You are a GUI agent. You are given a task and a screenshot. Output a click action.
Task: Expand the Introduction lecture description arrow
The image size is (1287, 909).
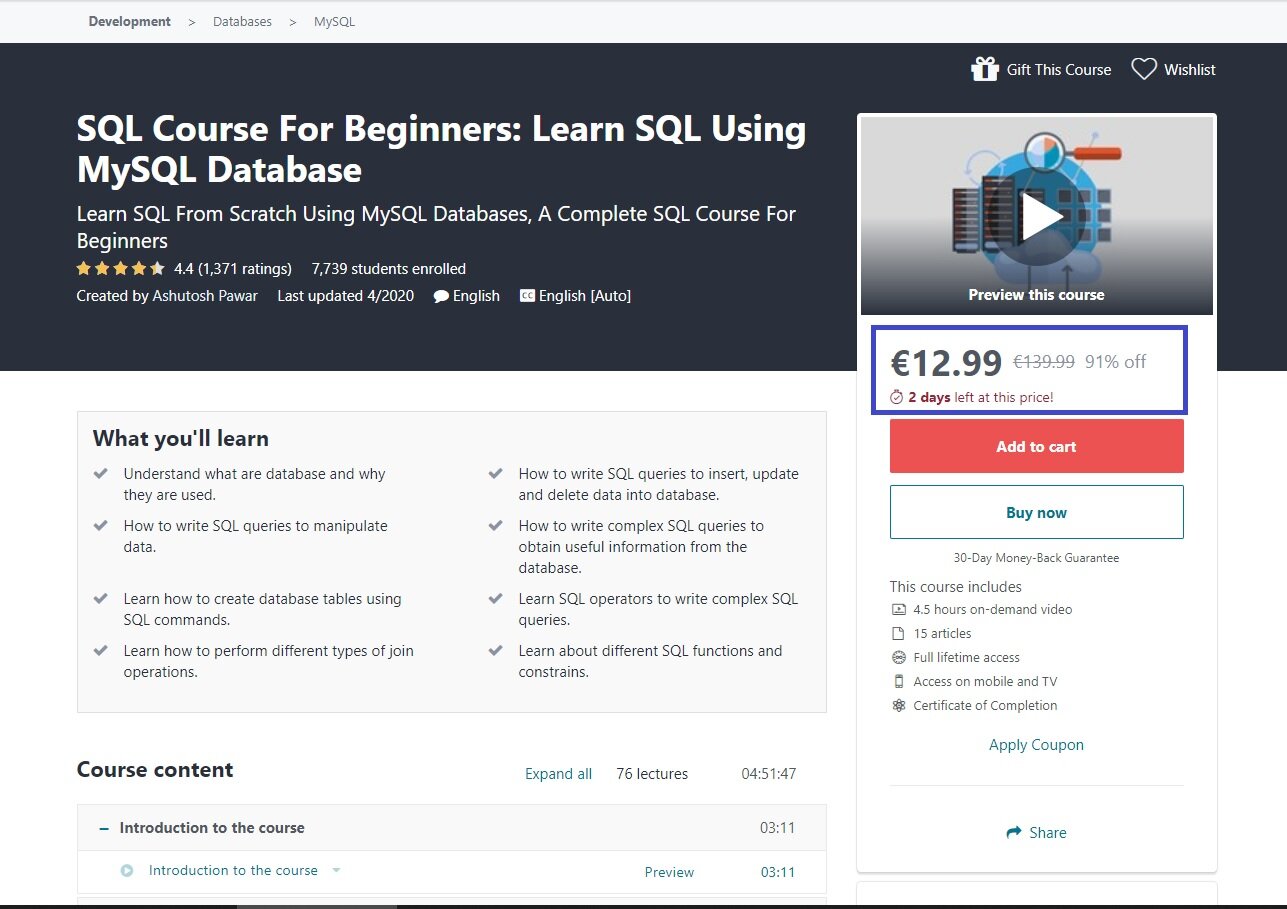pos(336,870)
